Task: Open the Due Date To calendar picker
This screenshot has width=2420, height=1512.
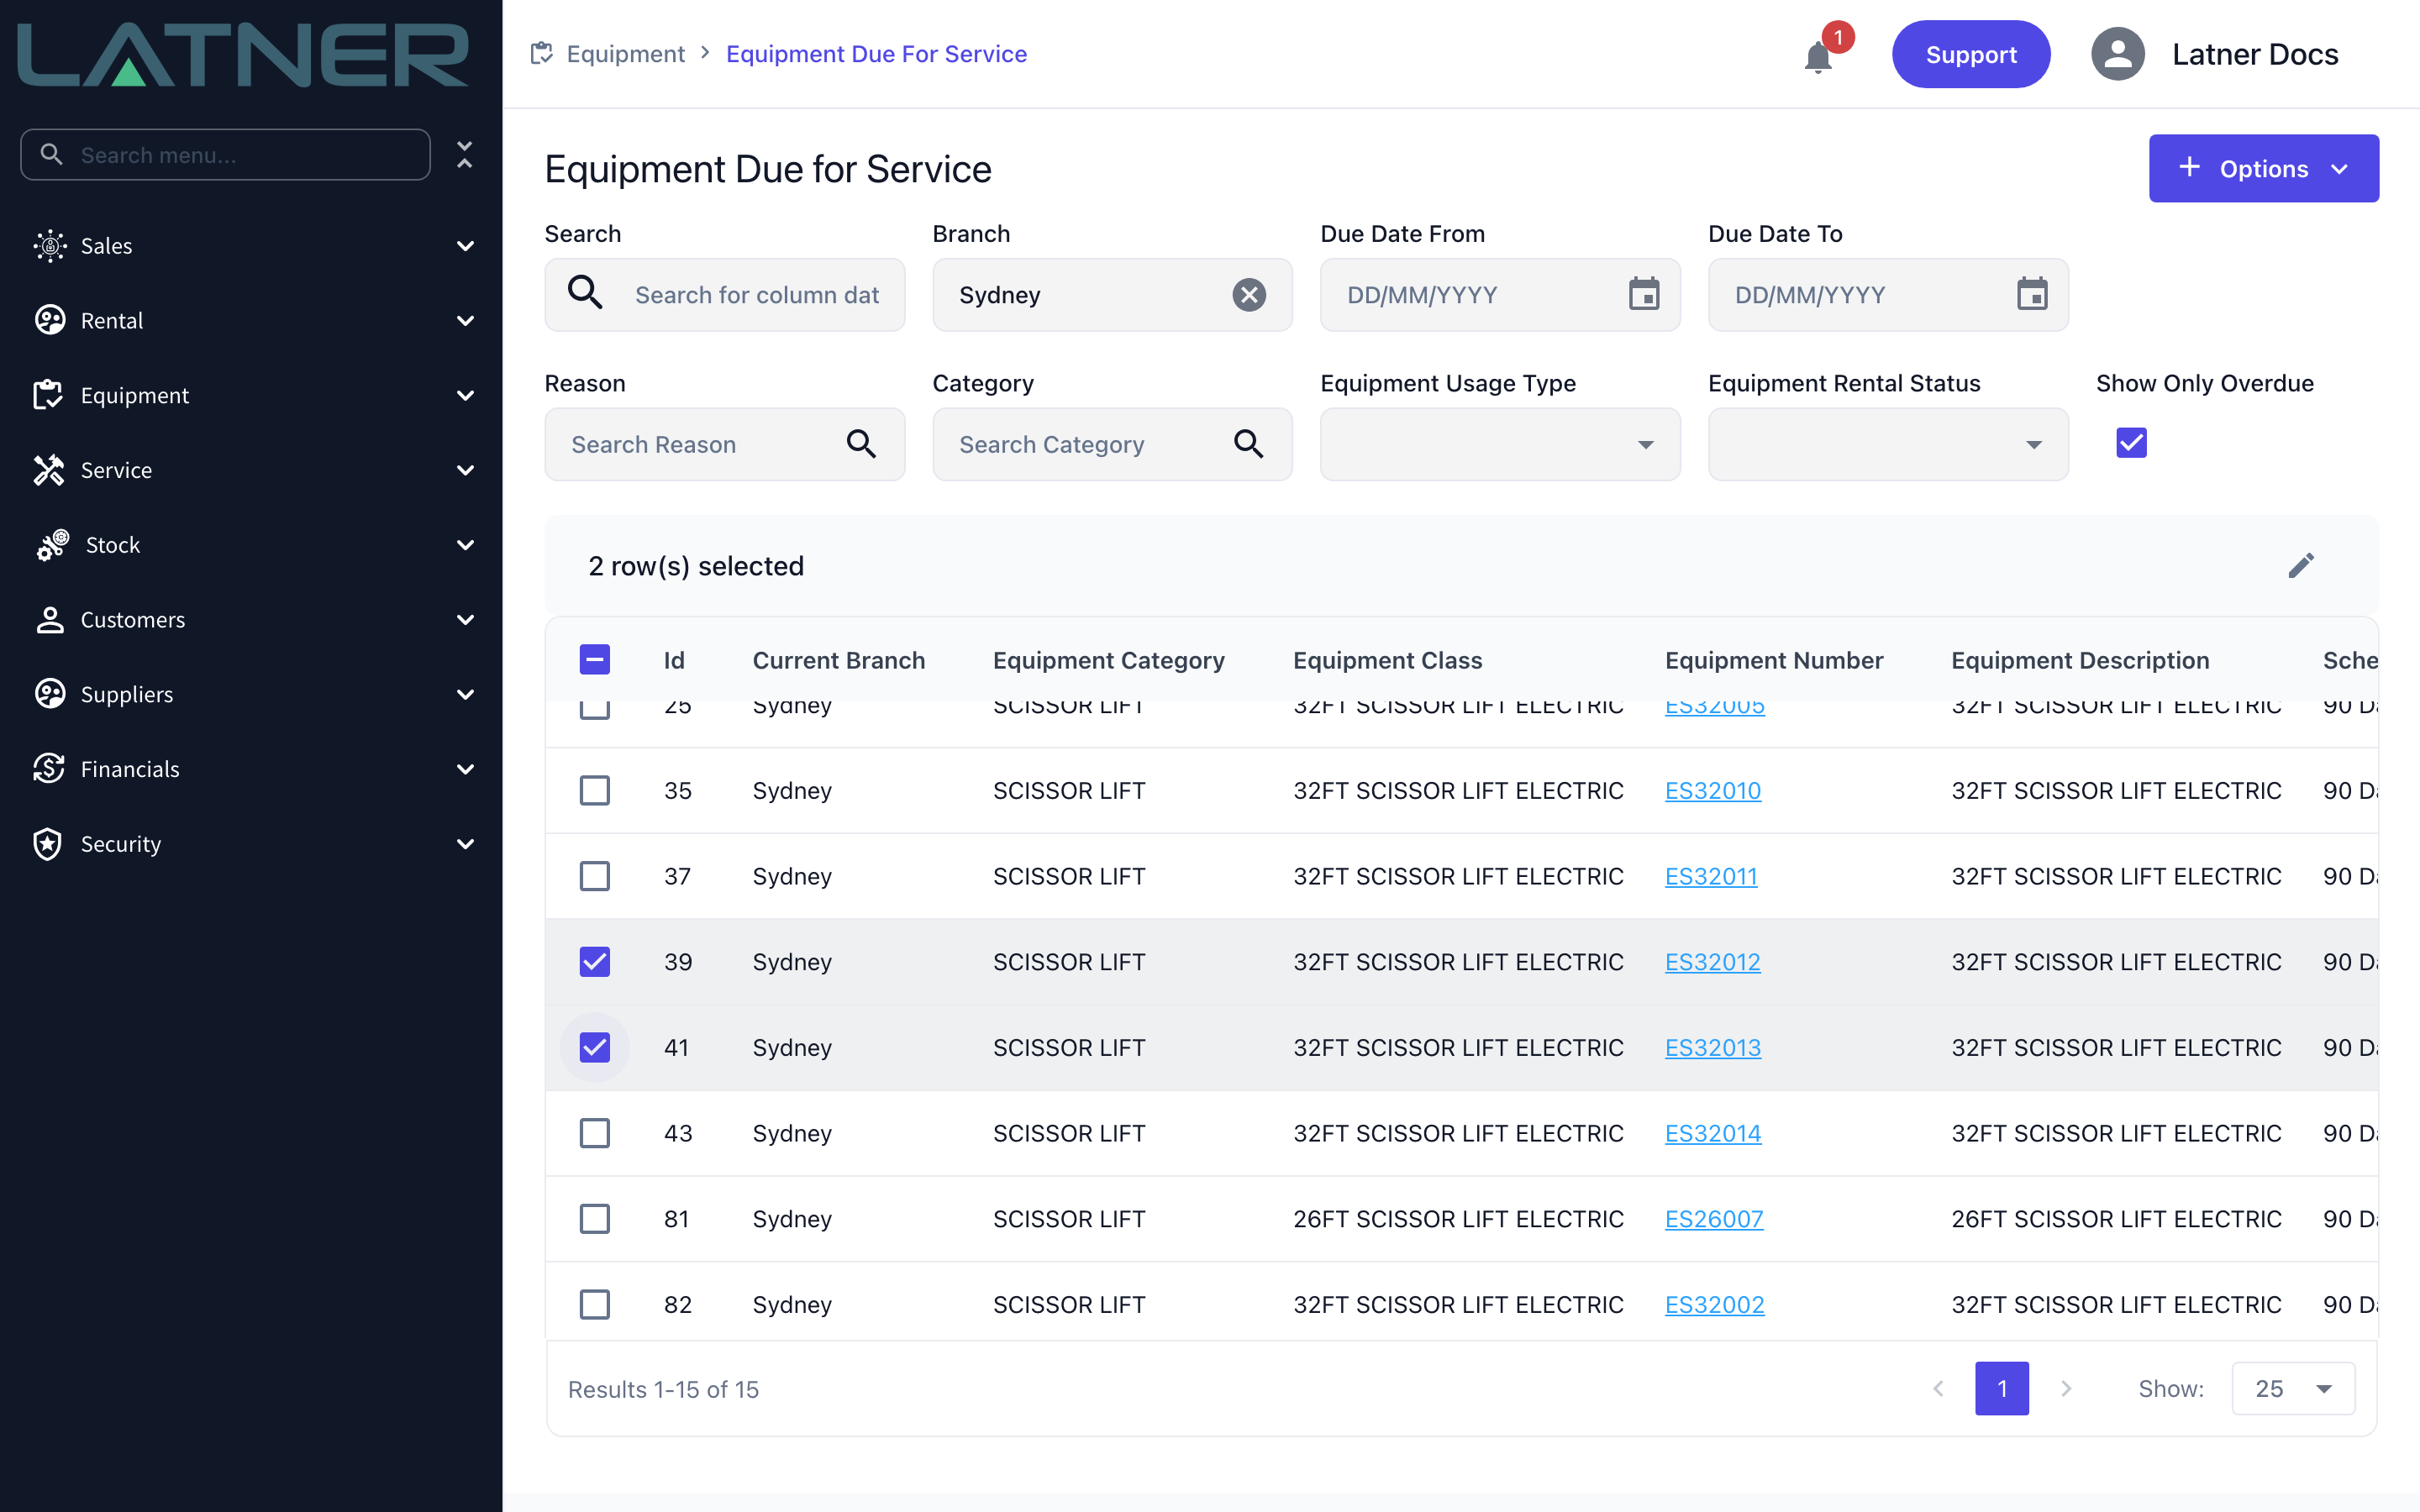Action: click(x=2032, y=294)
